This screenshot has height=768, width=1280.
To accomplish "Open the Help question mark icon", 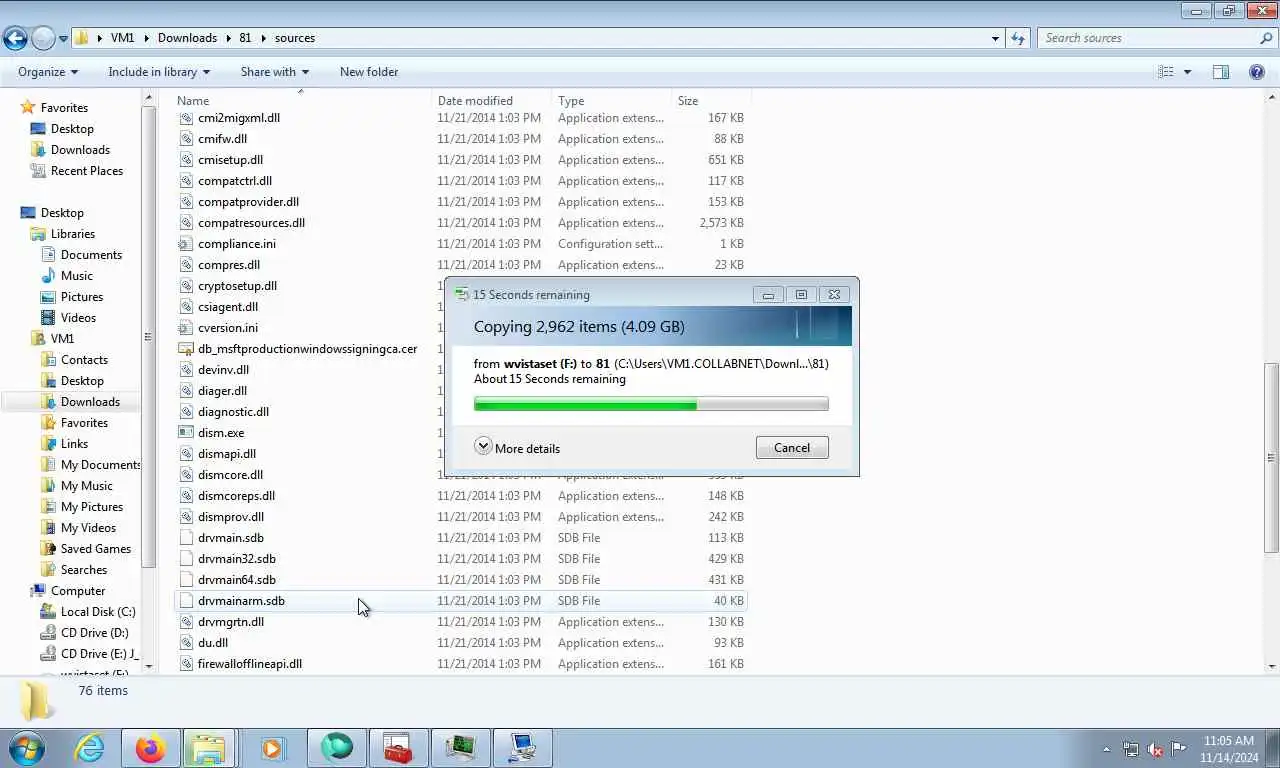I will 1257,72.
